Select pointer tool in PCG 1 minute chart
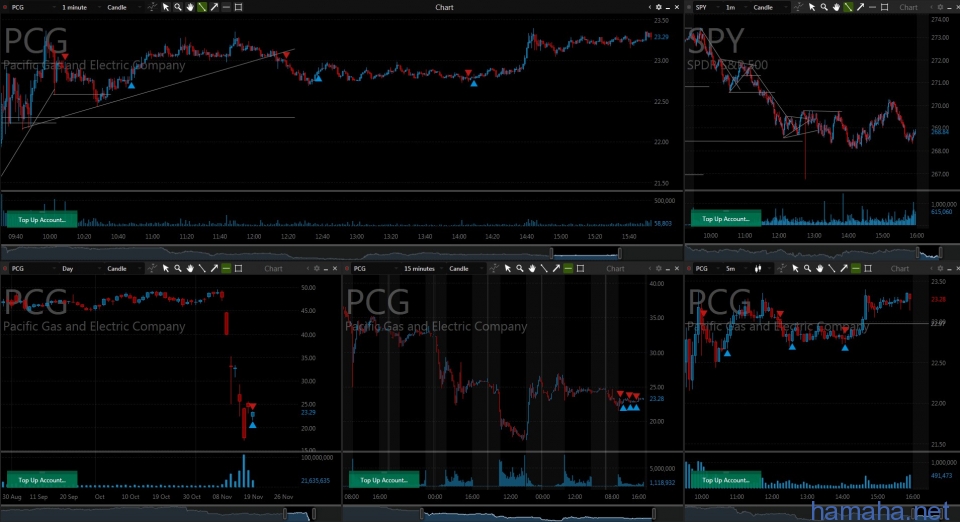The height and width of the screenshot is (522, 960). 165,7
